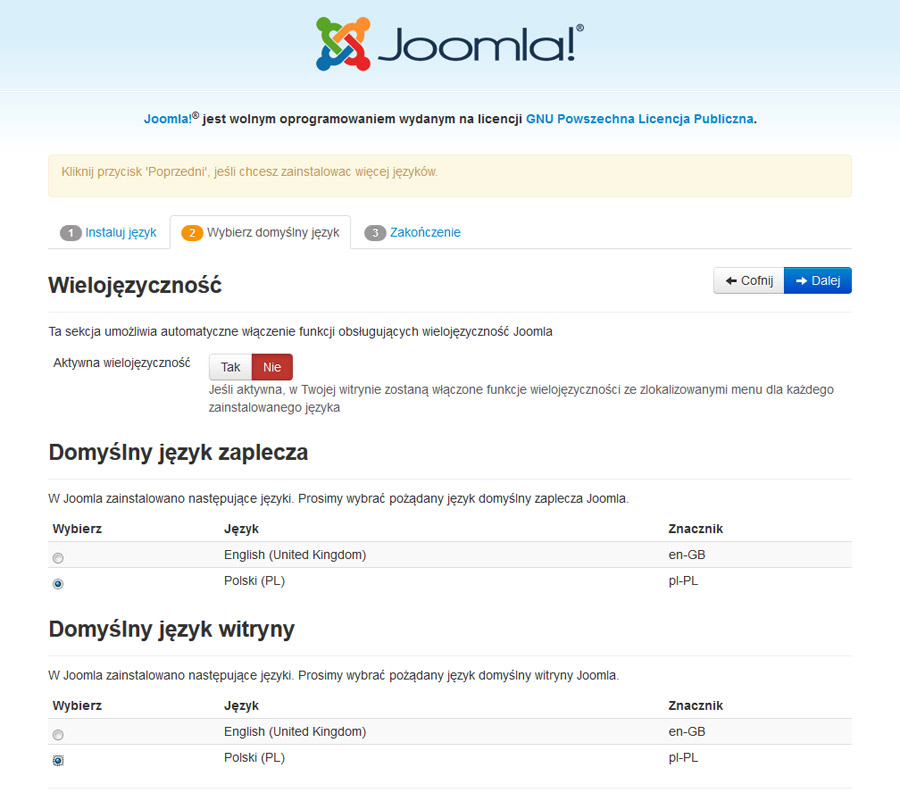This screenshot has height=793, width=900.
Task: Enable multilingual with Tak
Action: click(231, 367)
